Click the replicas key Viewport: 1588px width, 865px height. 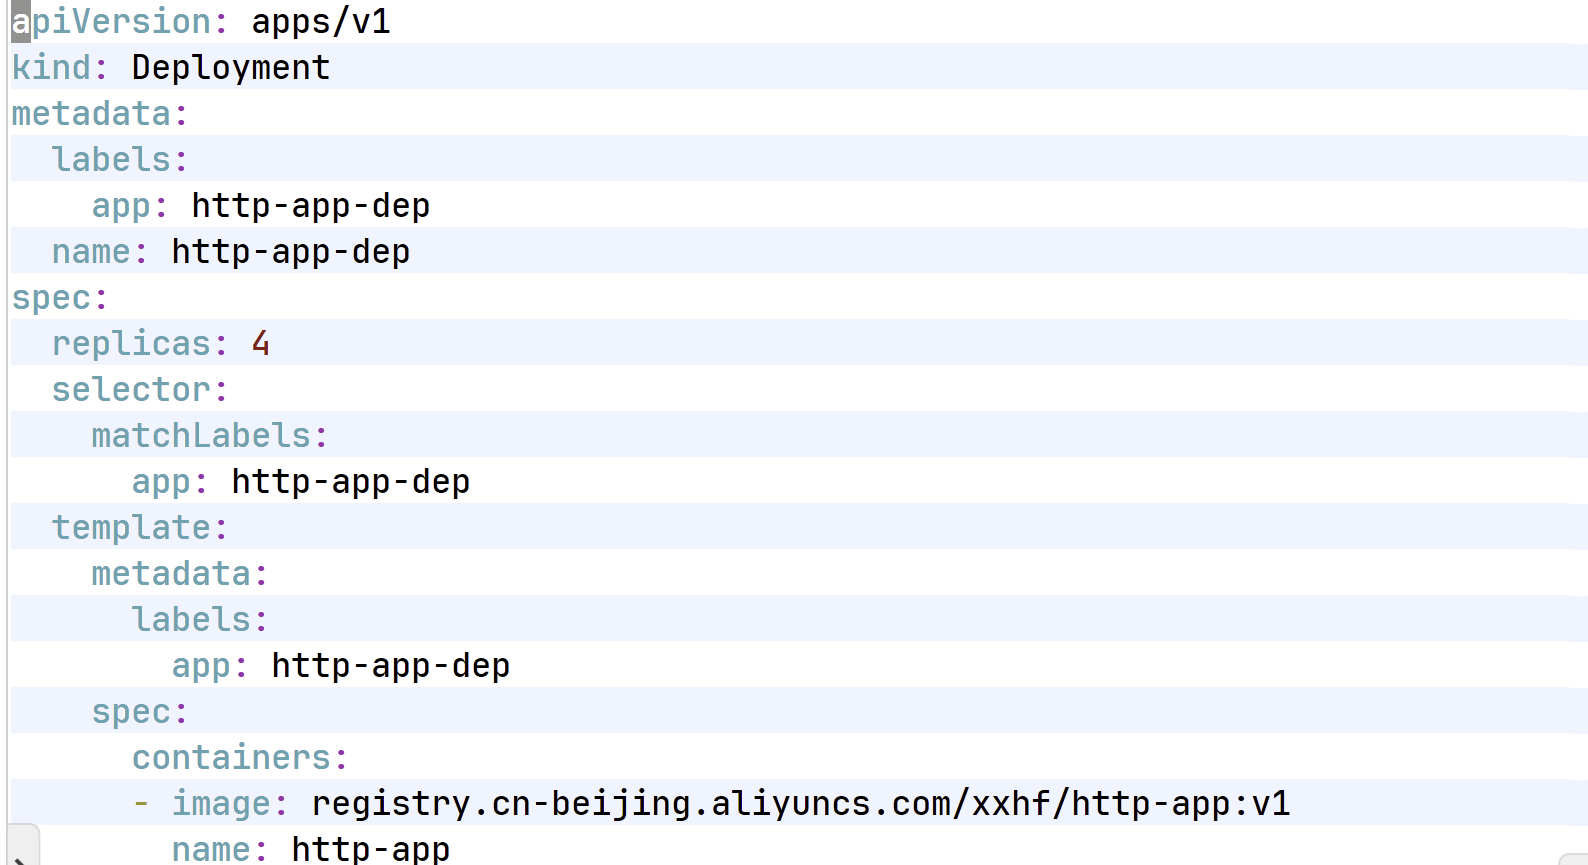(x=131, y=344)
